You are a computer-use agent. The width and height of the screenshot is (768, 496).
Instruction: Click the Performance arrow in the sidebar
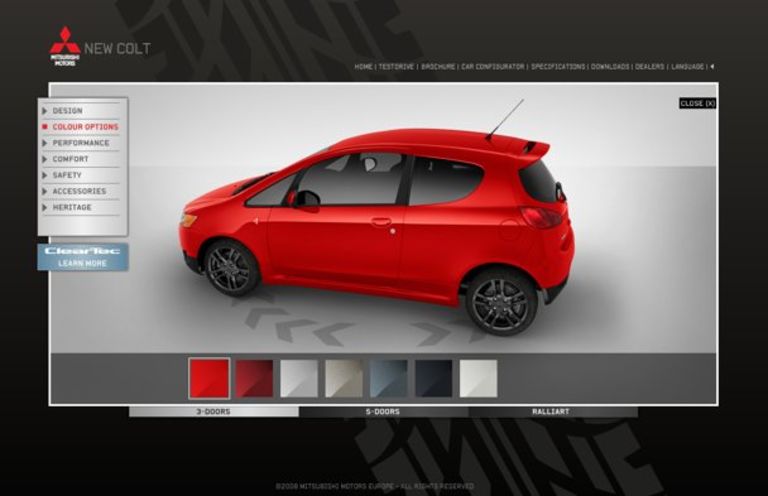(45, 143)
